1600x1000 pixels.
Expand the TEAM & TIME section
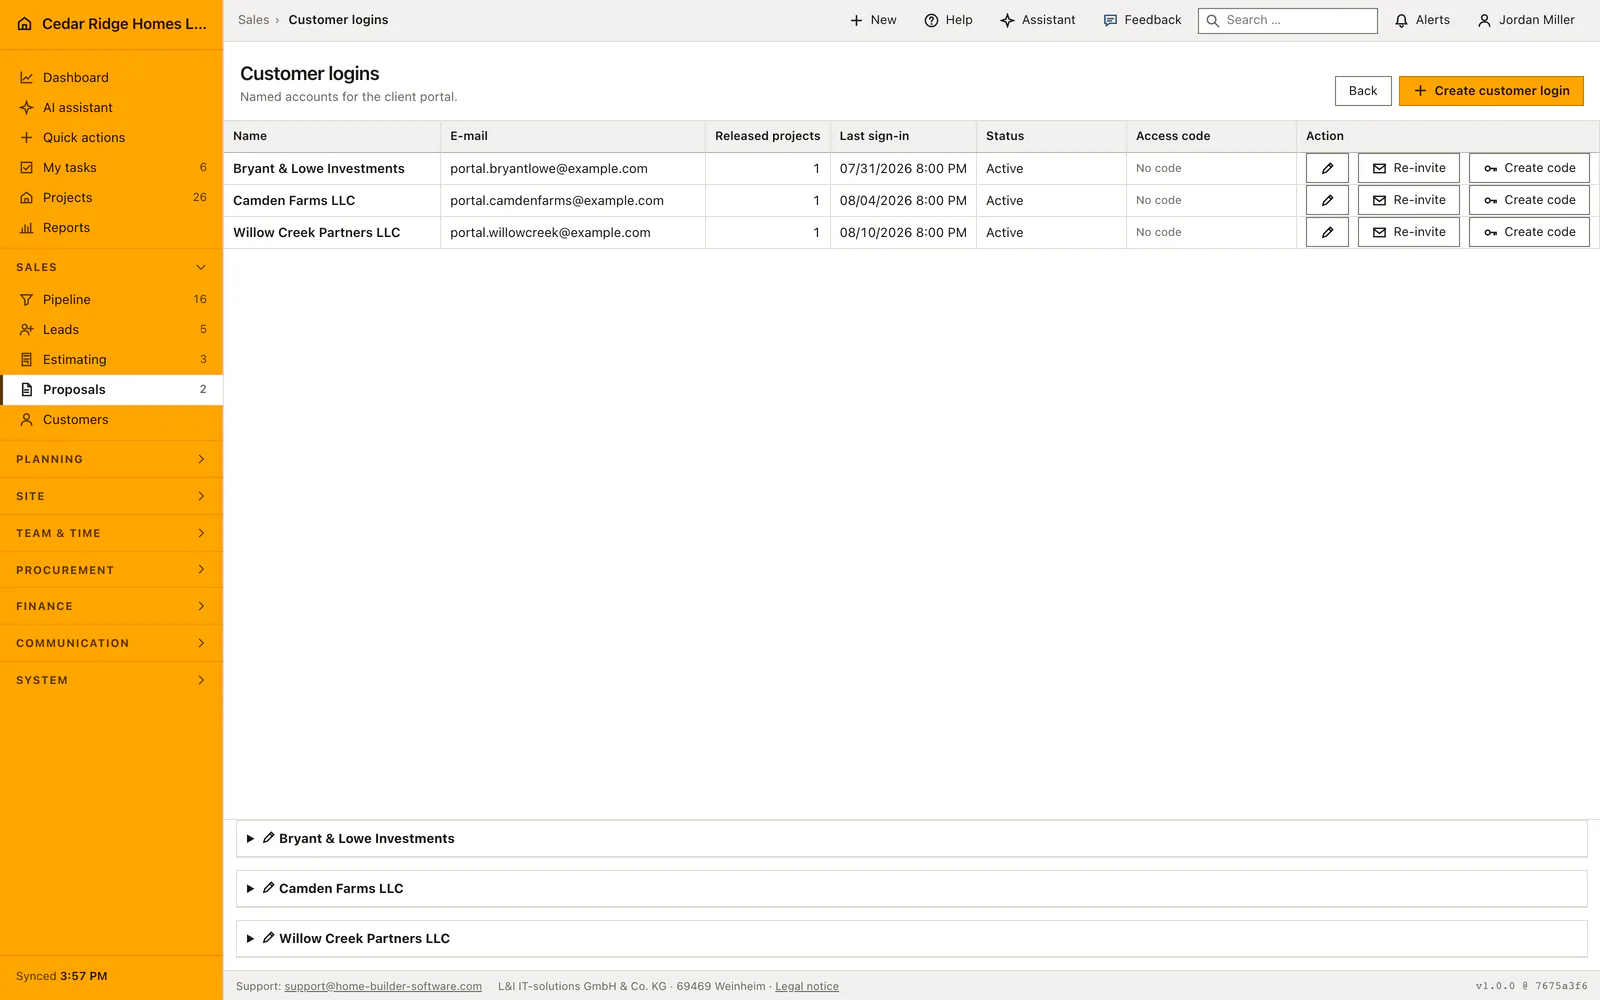pyautogui.click(x=111, y=533)
